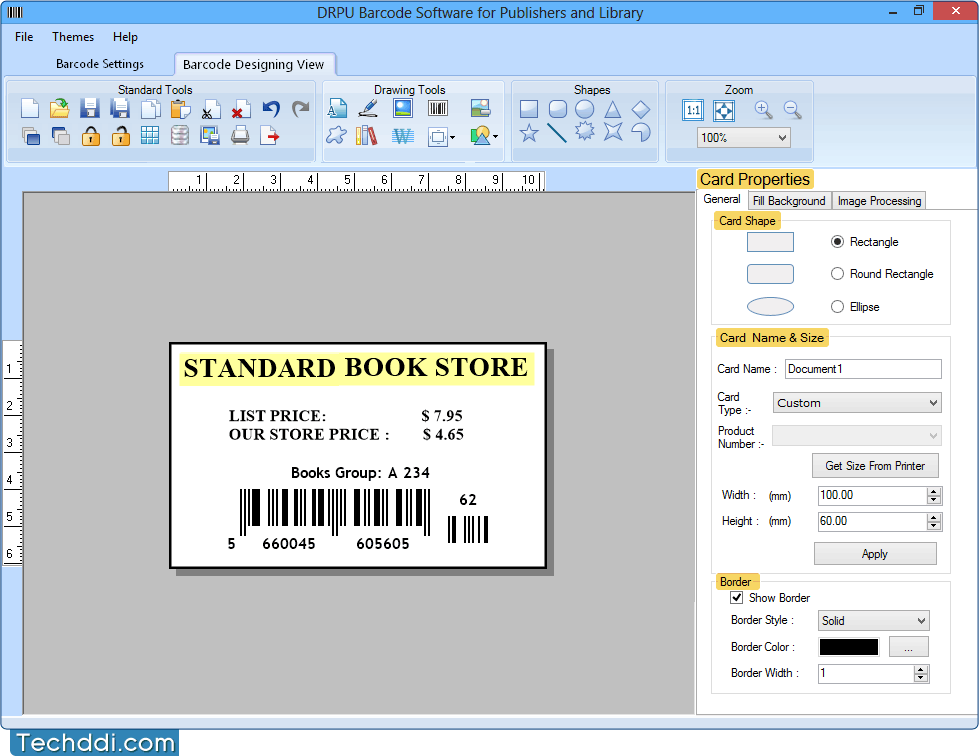Viewport: 979px width, 756px height.
Task: Click the New document icon
Action: point(29,109)
